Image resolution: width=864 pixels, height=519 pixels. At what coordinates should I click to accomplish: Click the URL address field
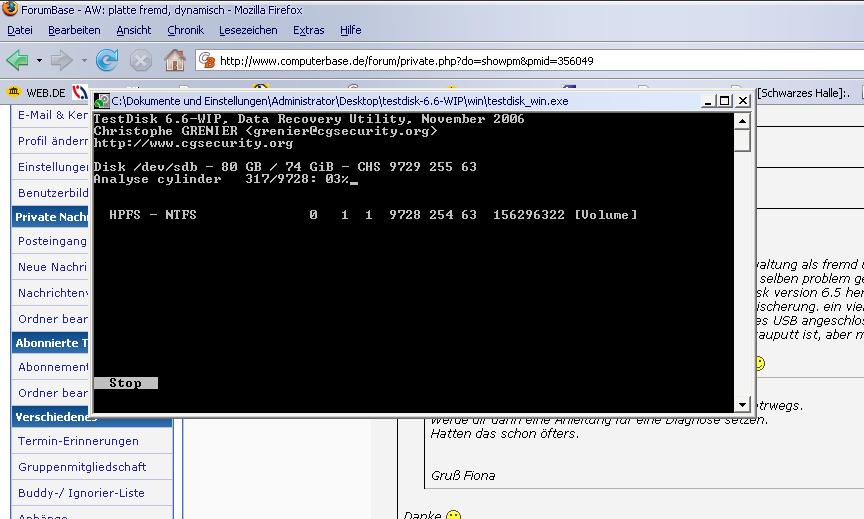529,61
